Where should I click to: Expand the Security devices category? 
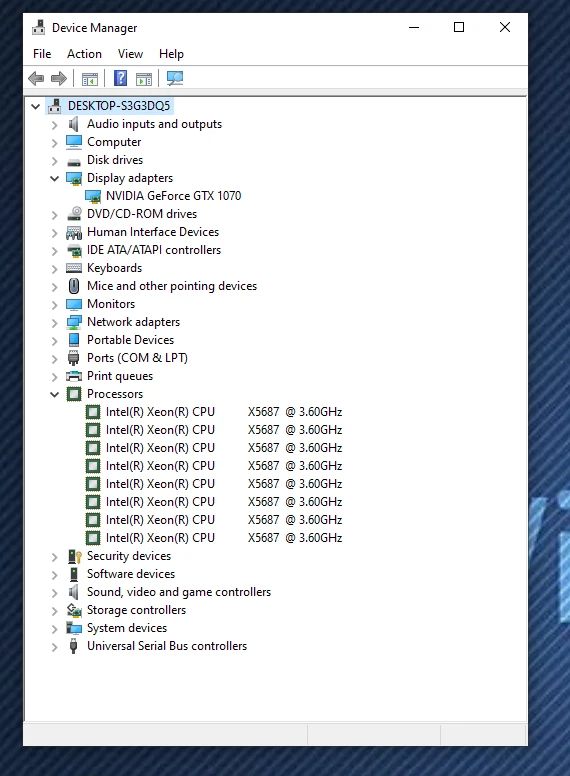[54, 557]
